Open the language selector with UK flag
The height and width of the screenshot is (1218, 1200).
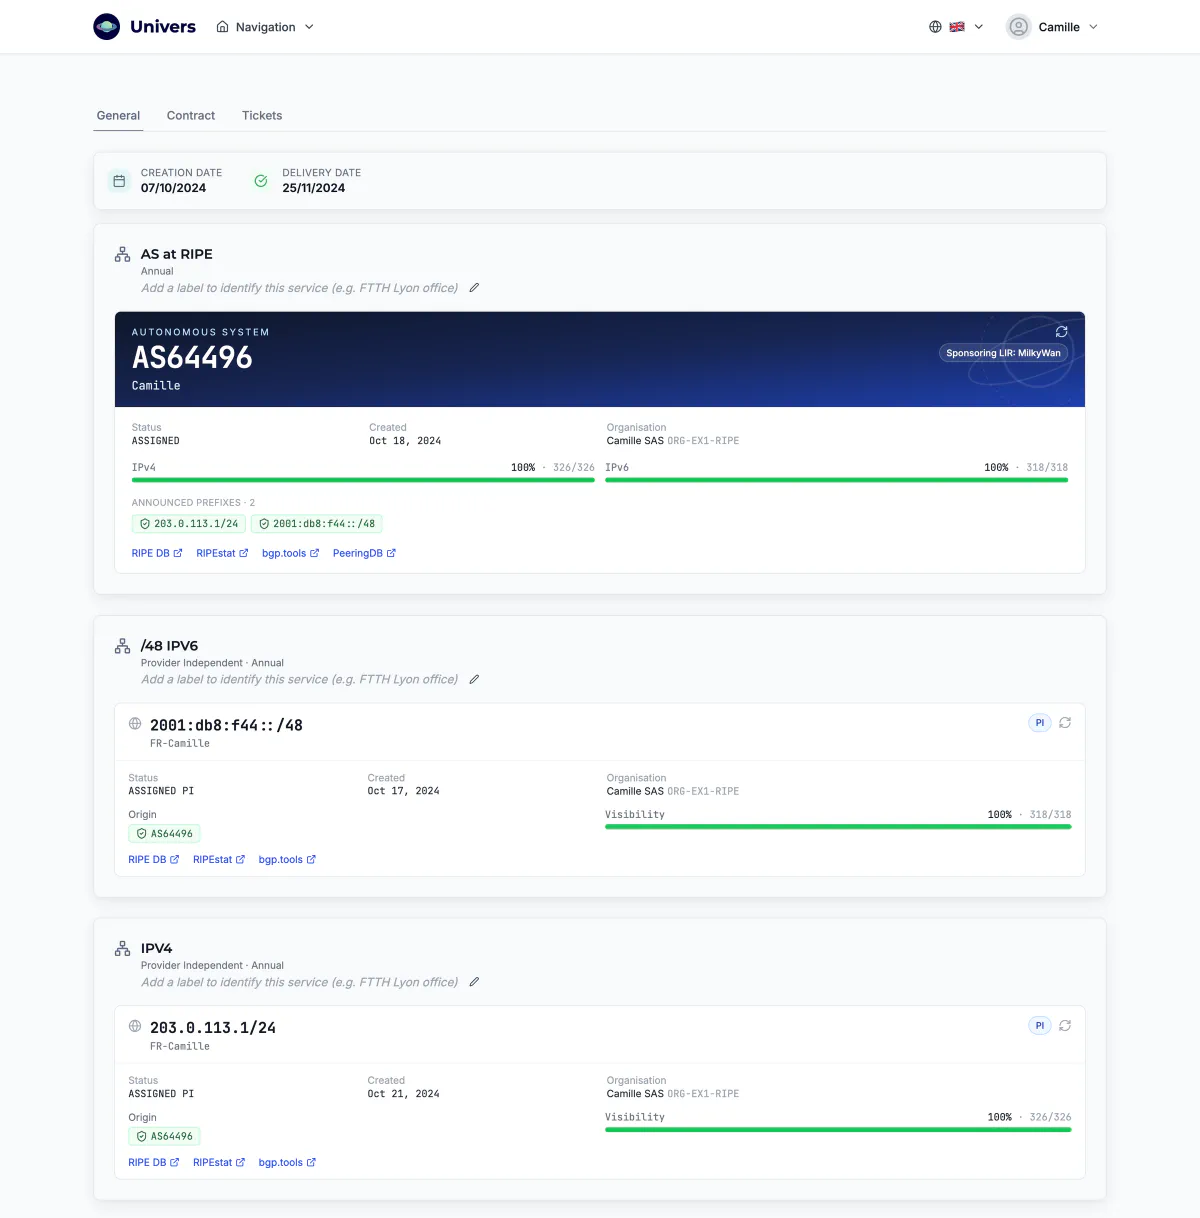coord(956,27)
